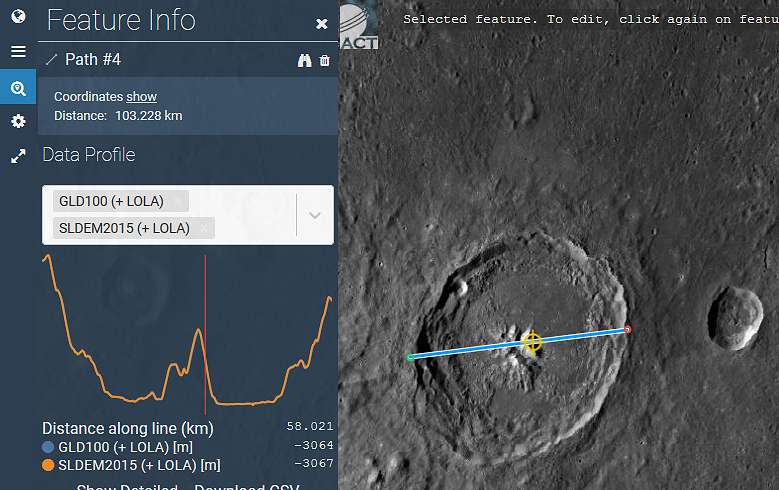Viewport: 779px width, 490px height.
Task: Click the red vertical cursor line in profile
Action: coord(205,334)
